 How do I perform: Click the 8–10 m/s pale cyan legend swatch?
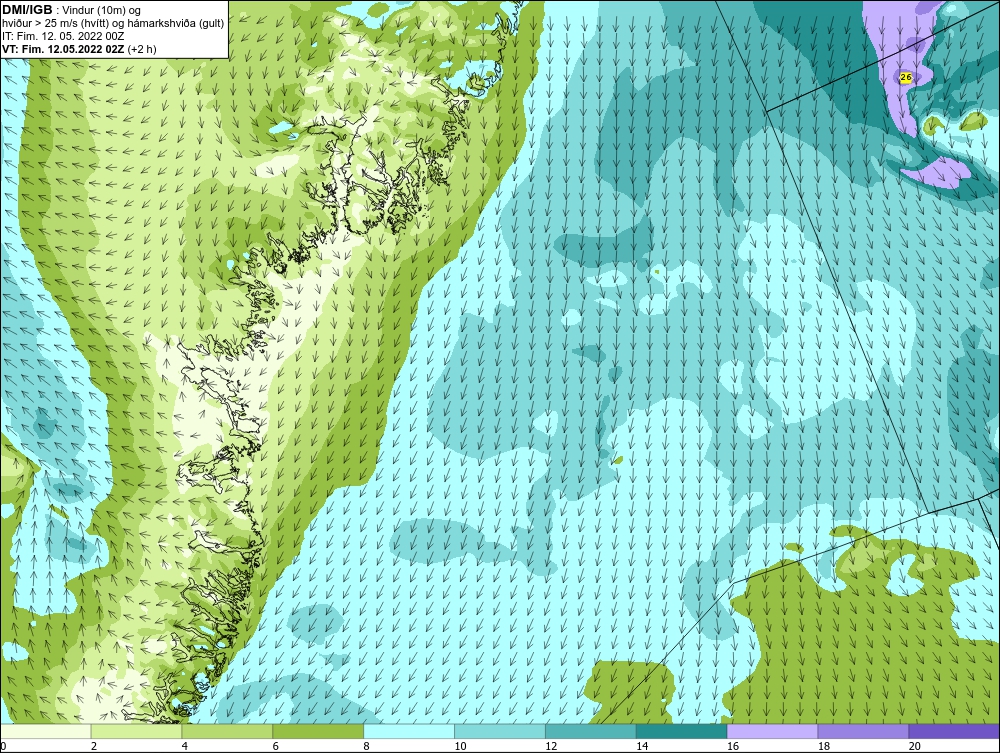pos(409,731)
